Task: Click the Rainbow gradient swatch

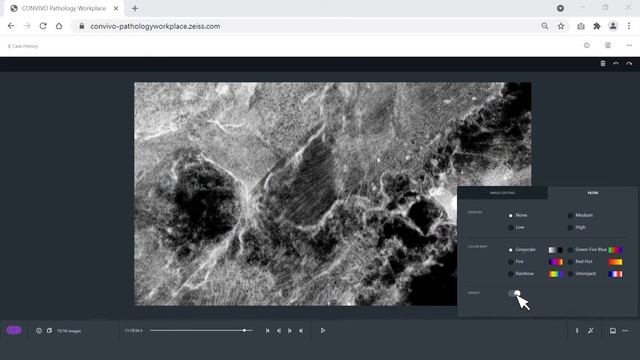Action: pos(556,274)
